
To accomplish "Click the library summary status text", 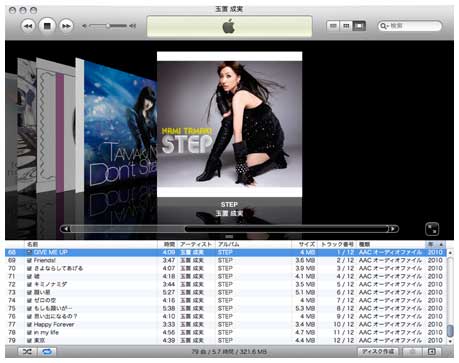I will [229, 352].
